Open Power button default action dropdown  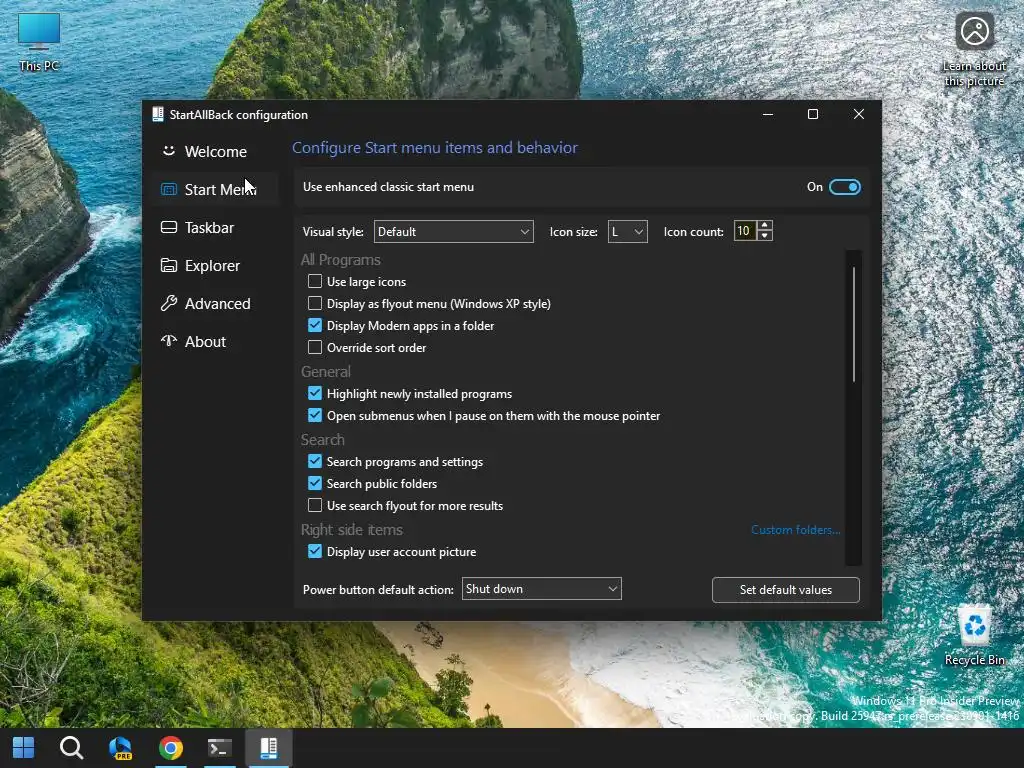(x=541, y=589)
